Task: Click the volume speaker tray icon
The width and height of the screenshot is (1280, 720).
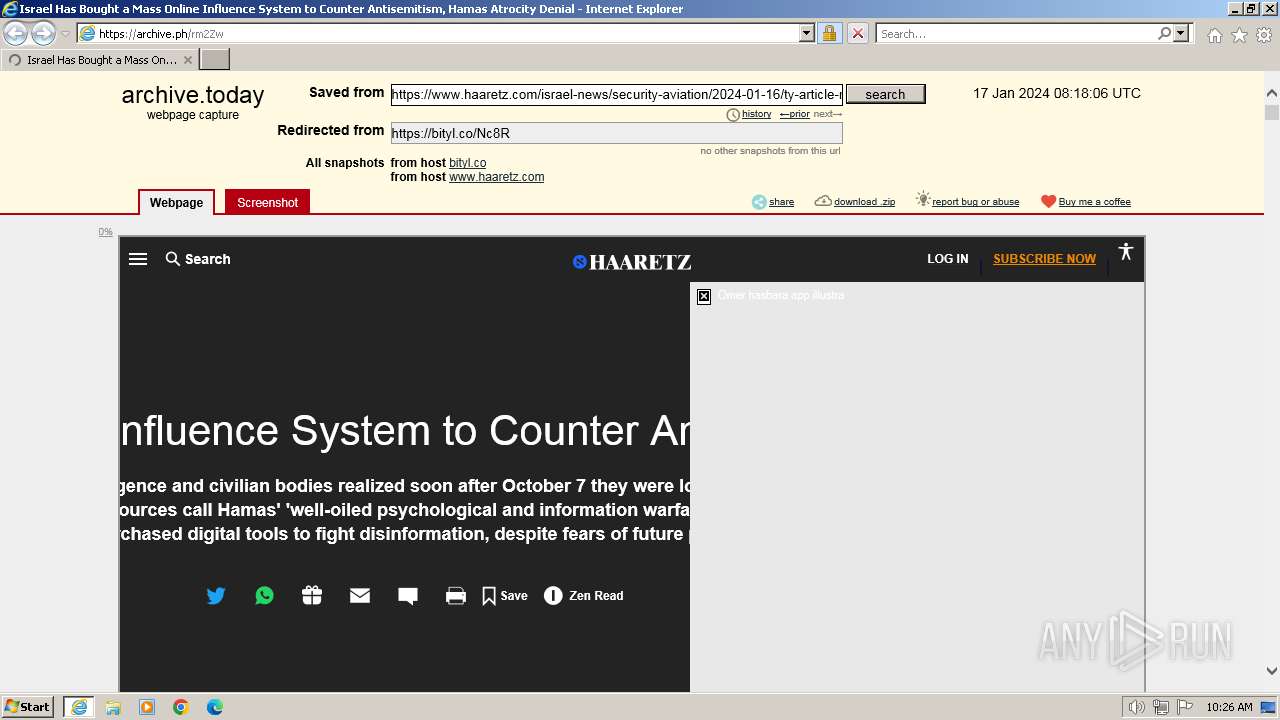Action: click(1137, 707)
